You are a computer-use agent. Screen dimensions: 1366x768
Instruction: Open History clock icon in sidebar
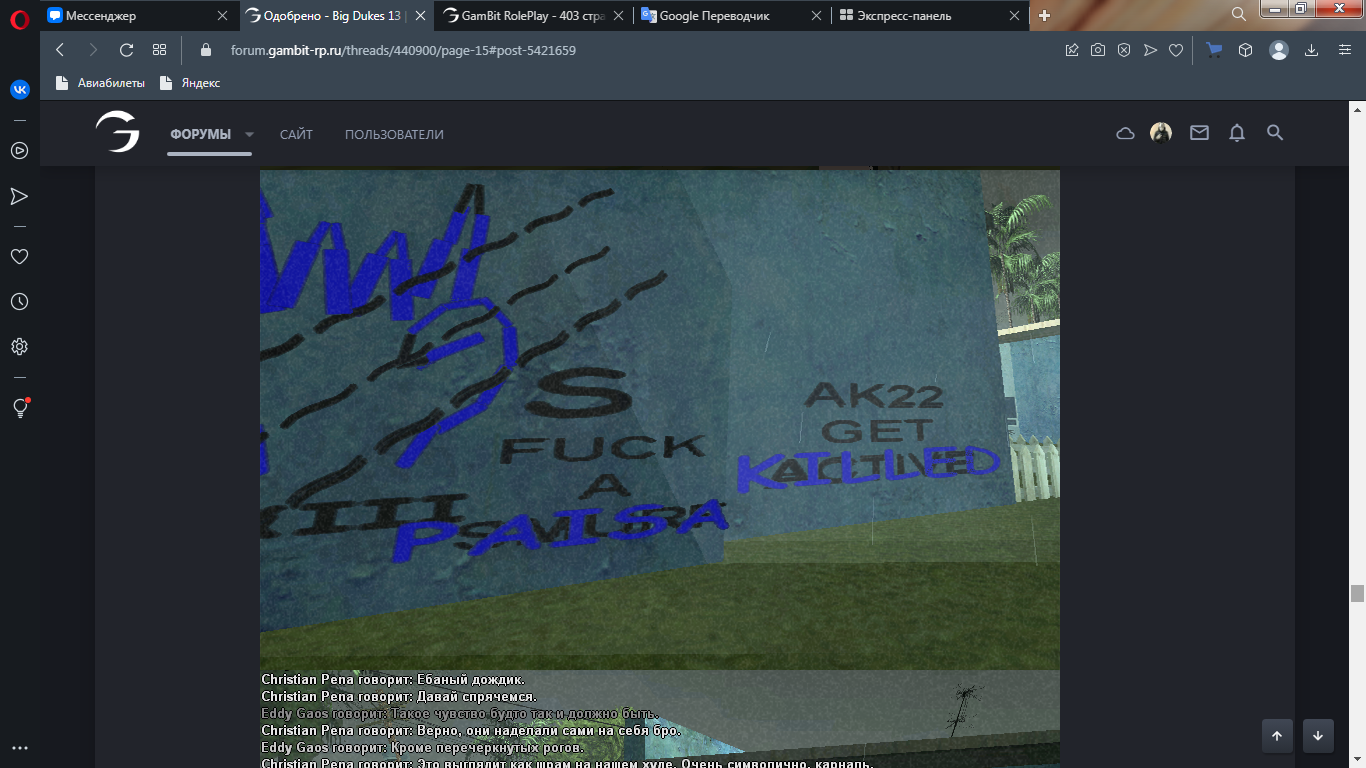coord(19,302)
